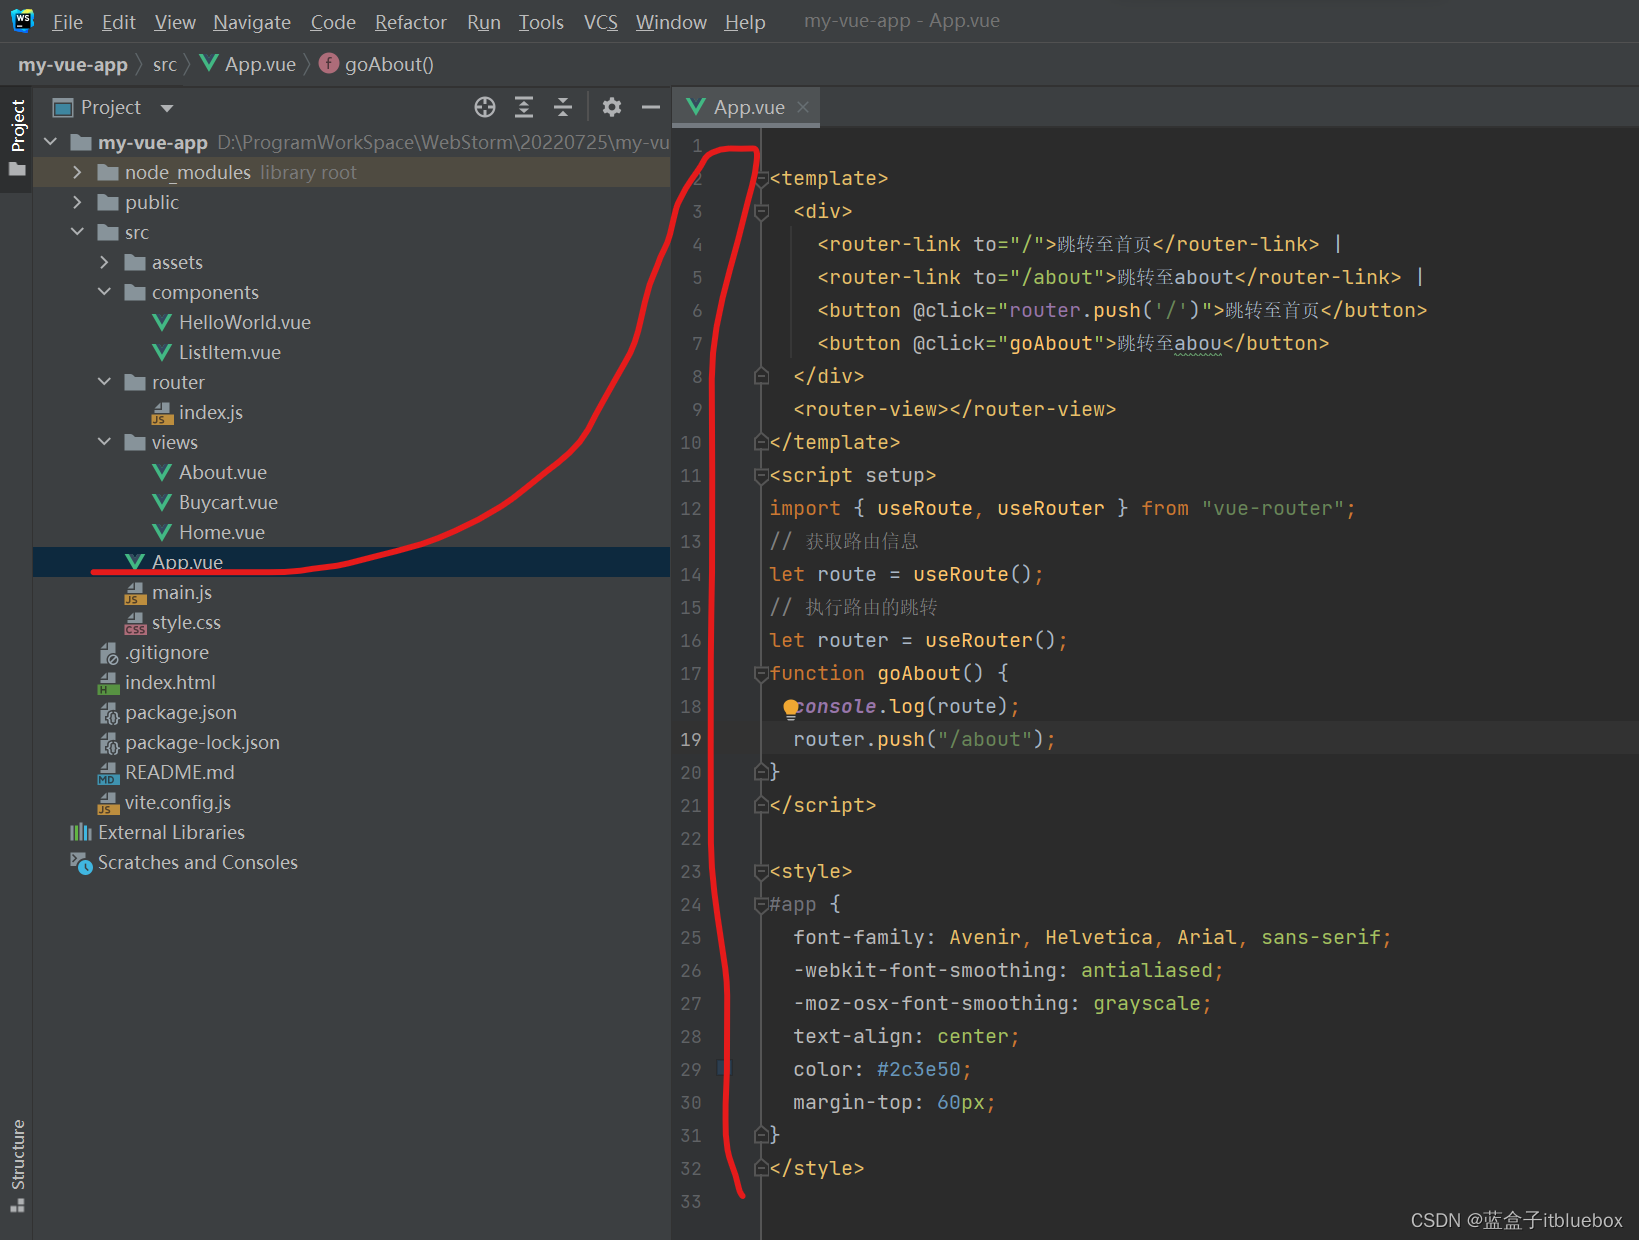Fold the template block on line 2
The width and height of the screenshot is (1639, 1240).
click(x=761, y=178)
